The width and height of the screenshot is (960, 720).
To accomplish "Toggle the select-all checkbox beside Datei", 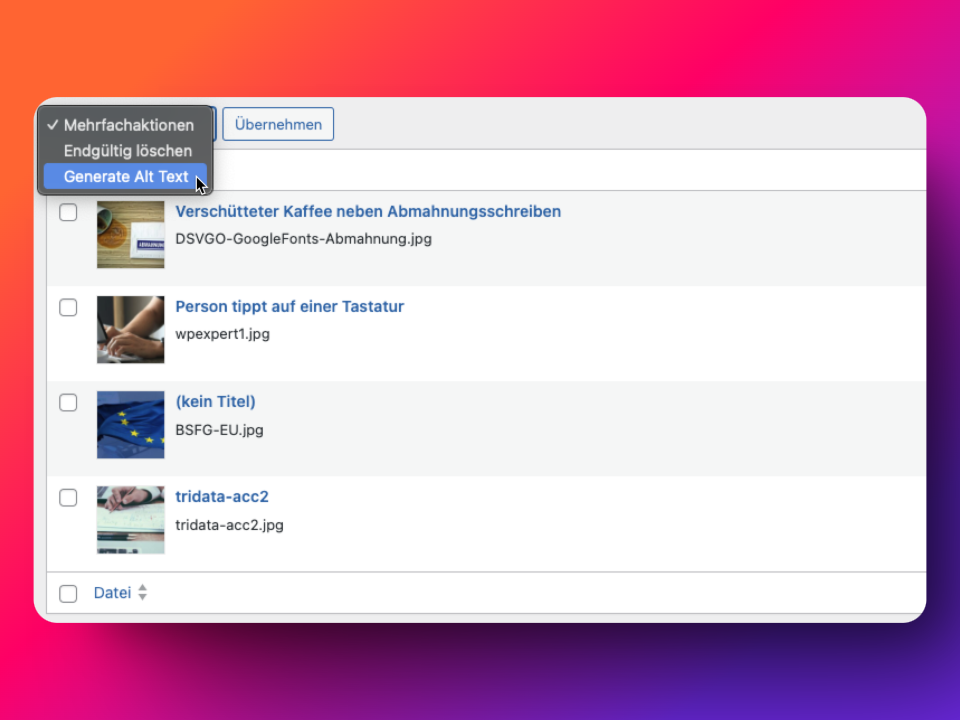I will [68, 593].
